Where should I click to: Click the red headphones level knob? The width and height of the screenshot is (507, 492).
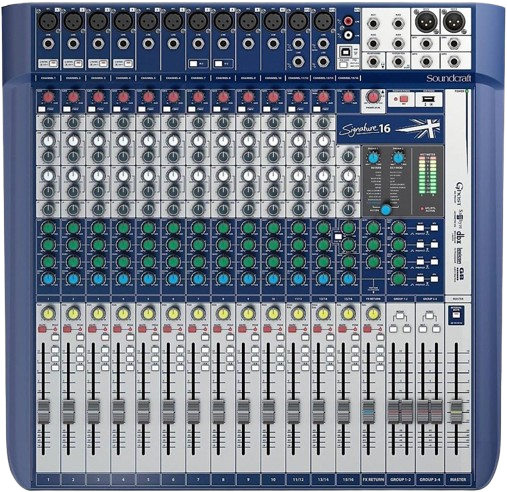[x=373, y=97]
